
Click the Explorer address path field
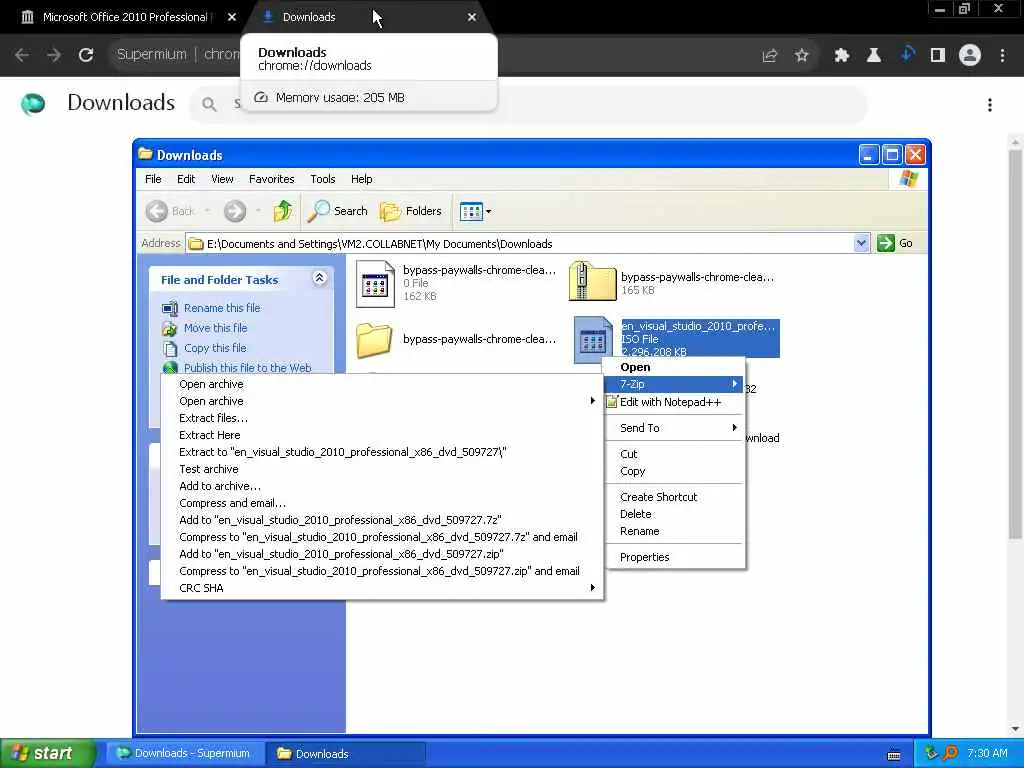coord(519,244)
